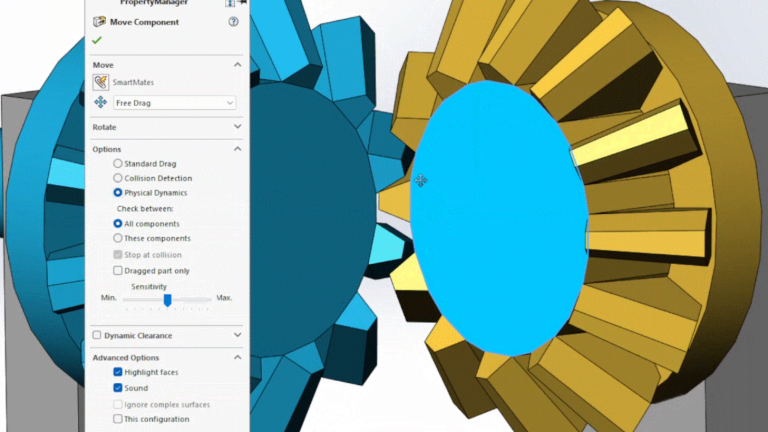Uncheck Highlight faces option

118,372
